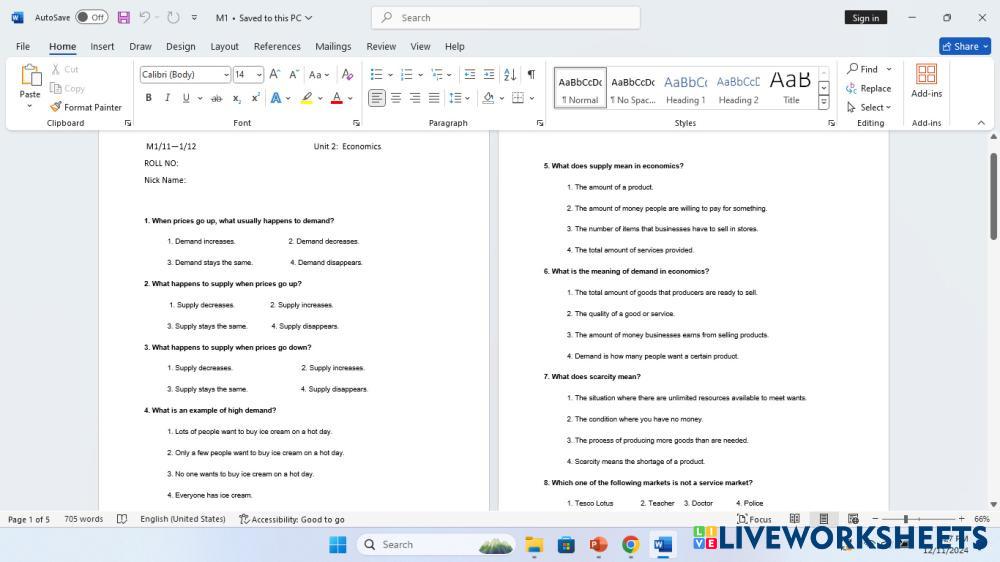This screenshot has width=1000, height=562.
Task: Open the font name dropdown
Action: (x=225, y=75)
